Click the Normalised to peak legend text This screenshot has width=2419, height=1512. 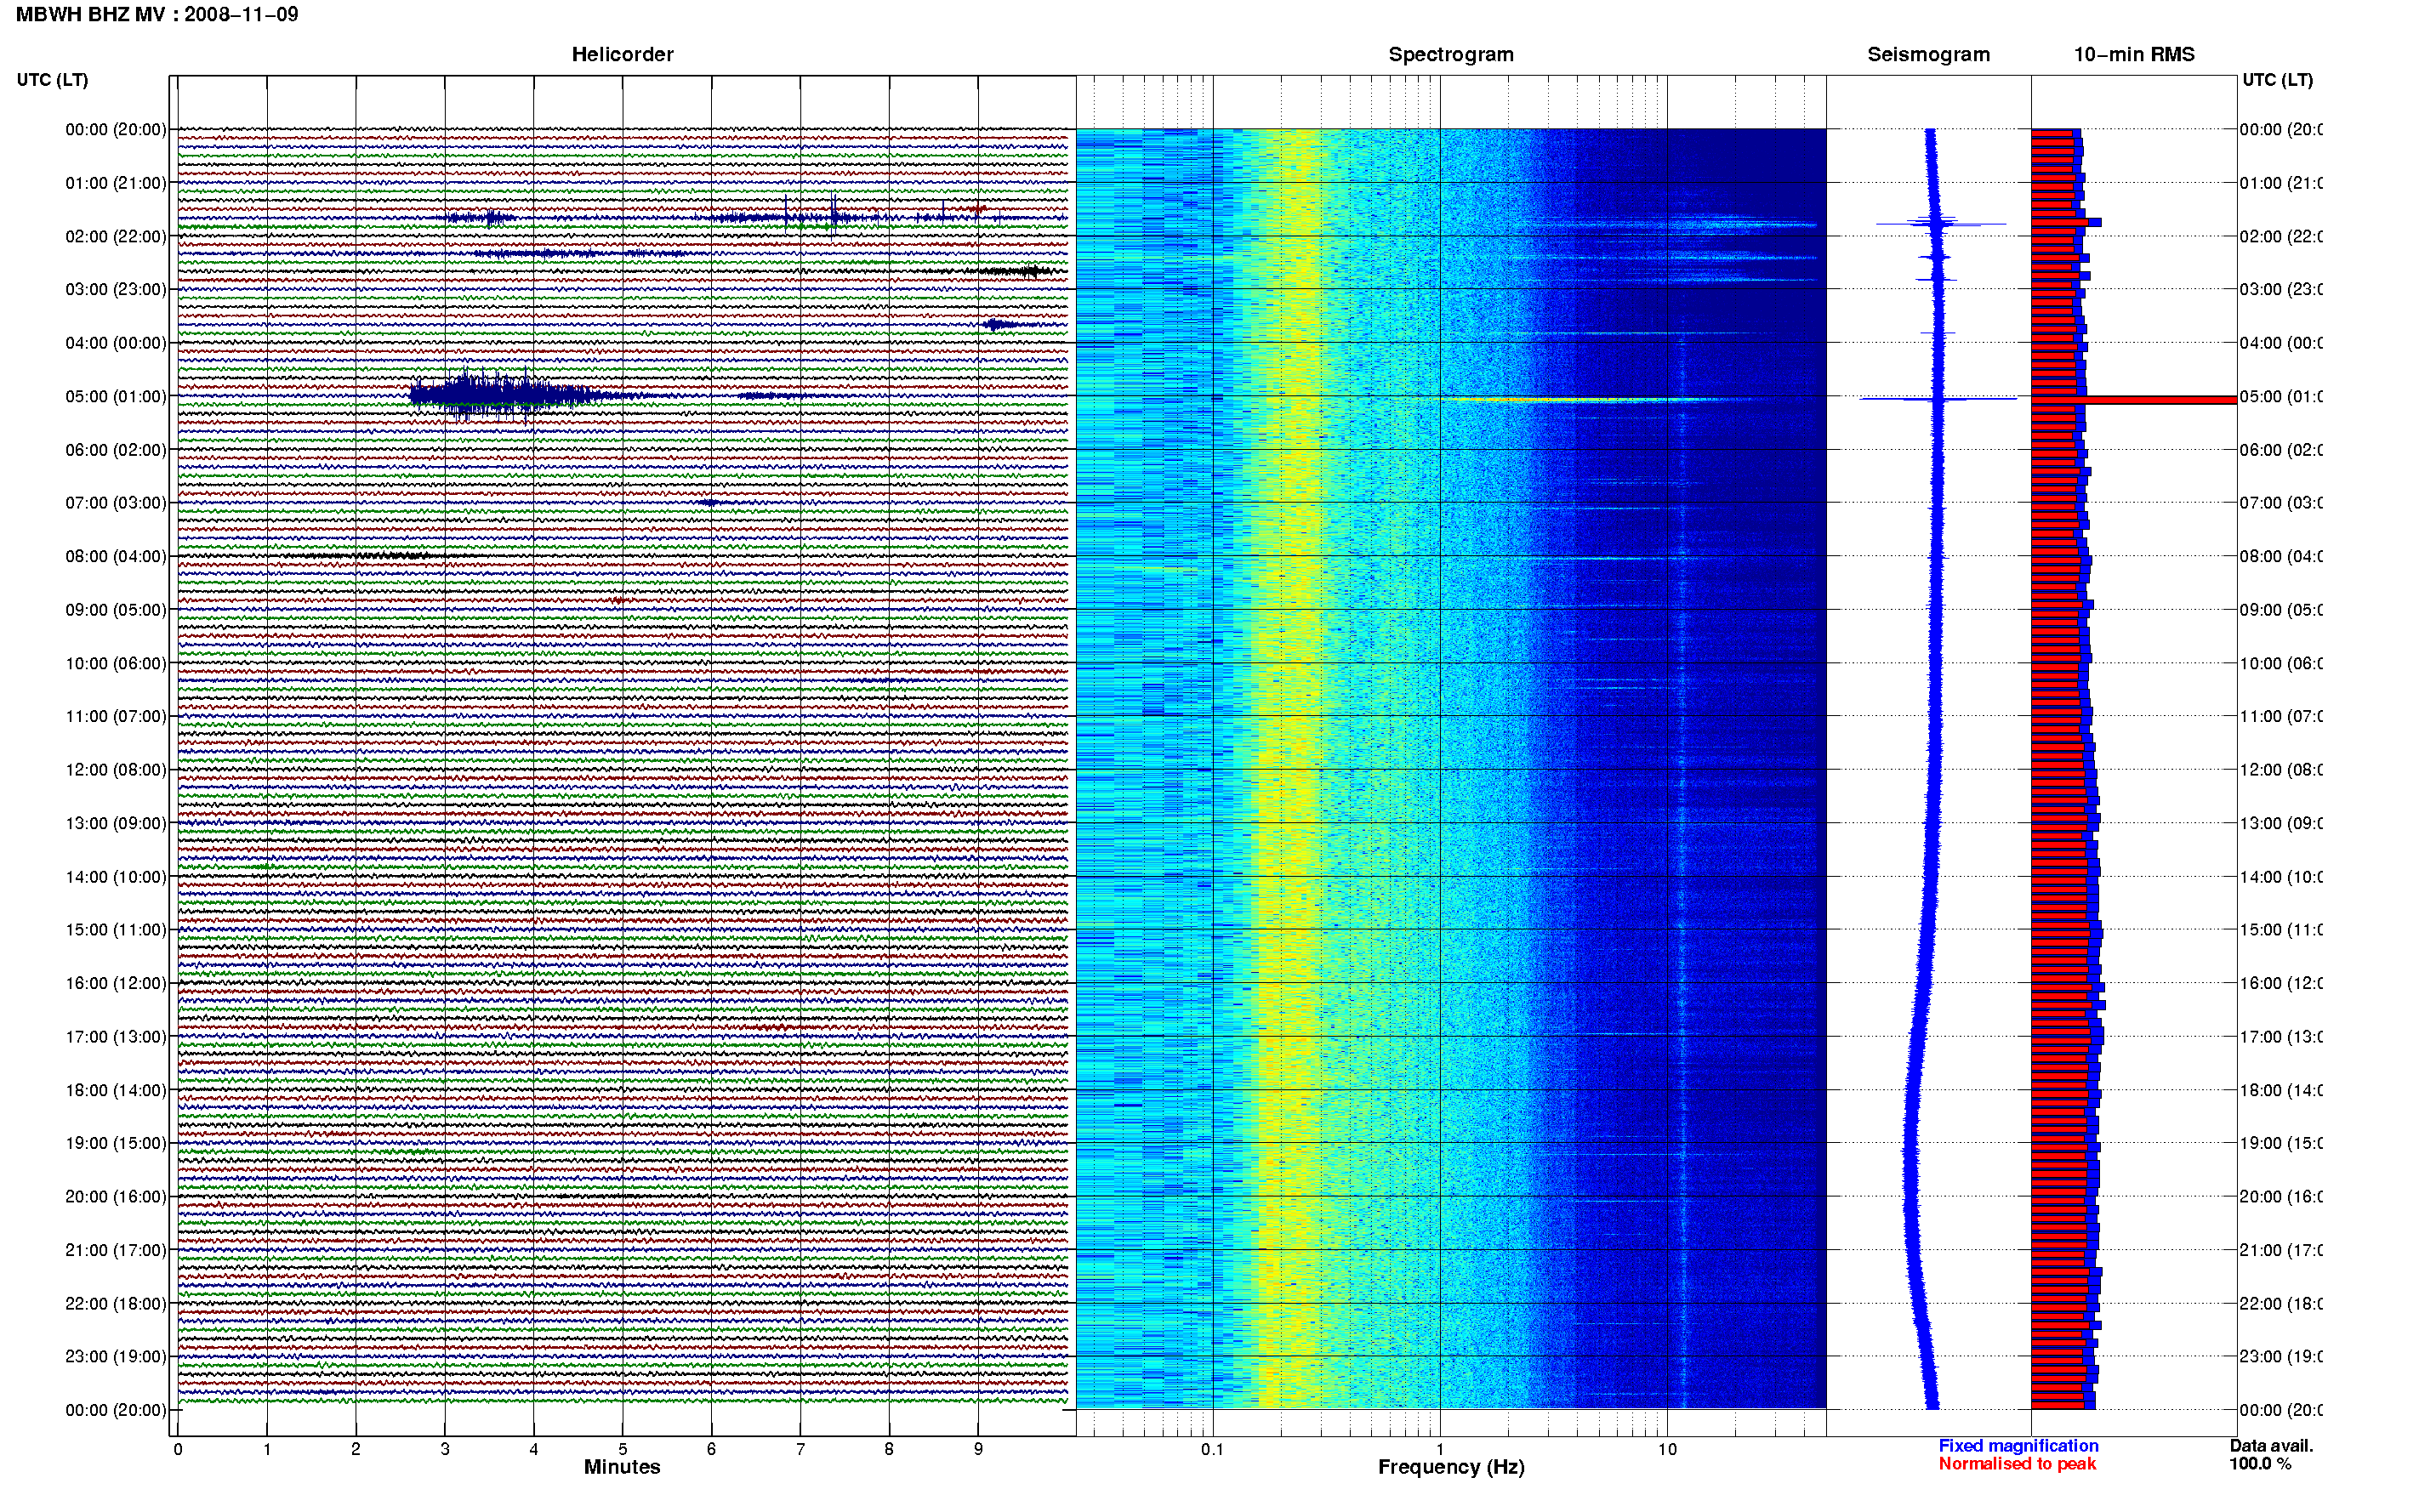pos(2017,1464)
